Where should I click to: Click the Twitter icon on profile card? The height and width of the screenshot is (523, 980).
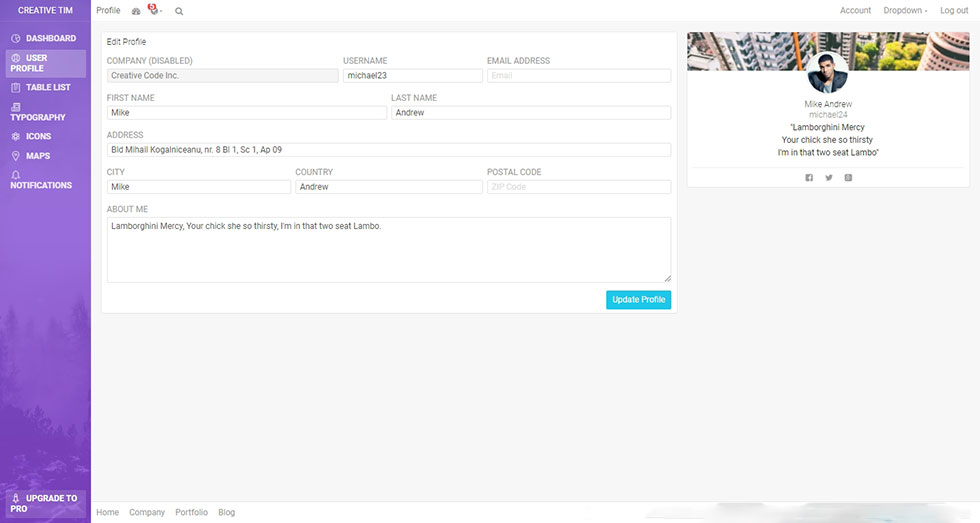(828, 177)
